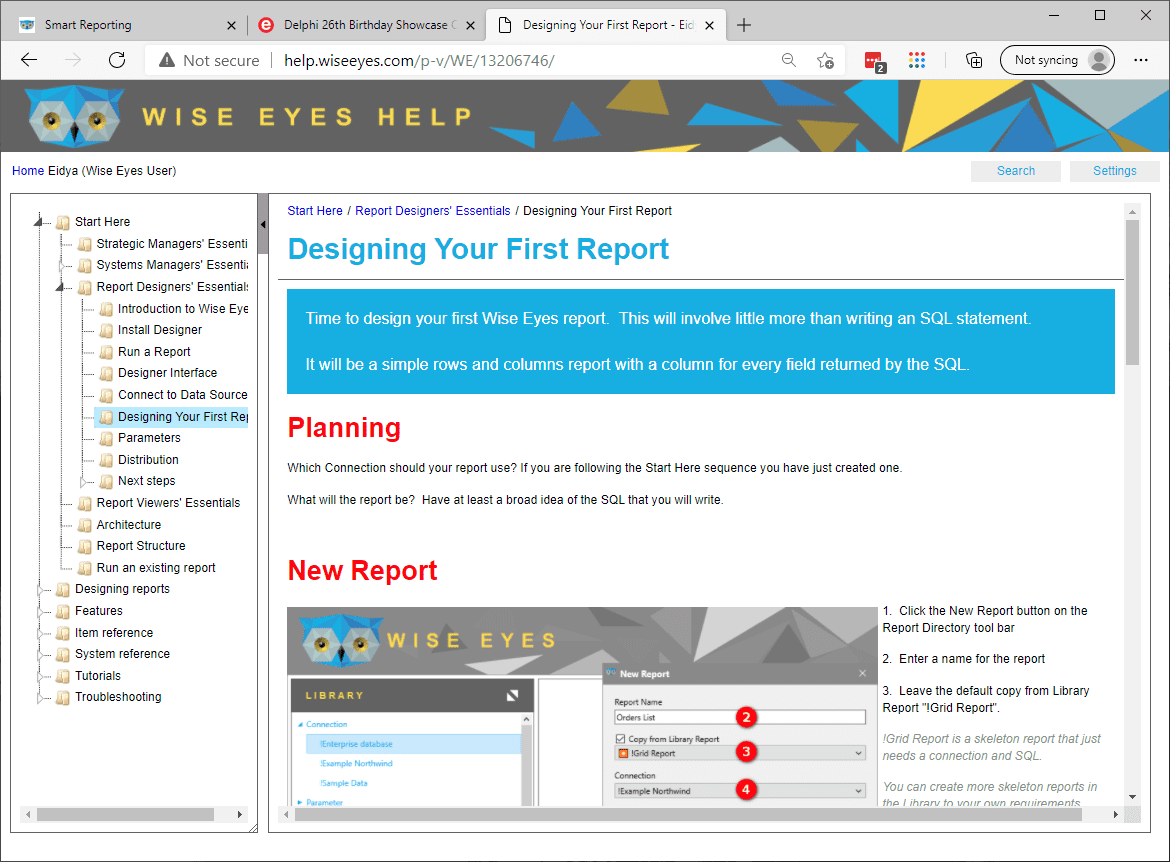
Task: Open the Report Structure topic
Action: (x=140, y=546)
